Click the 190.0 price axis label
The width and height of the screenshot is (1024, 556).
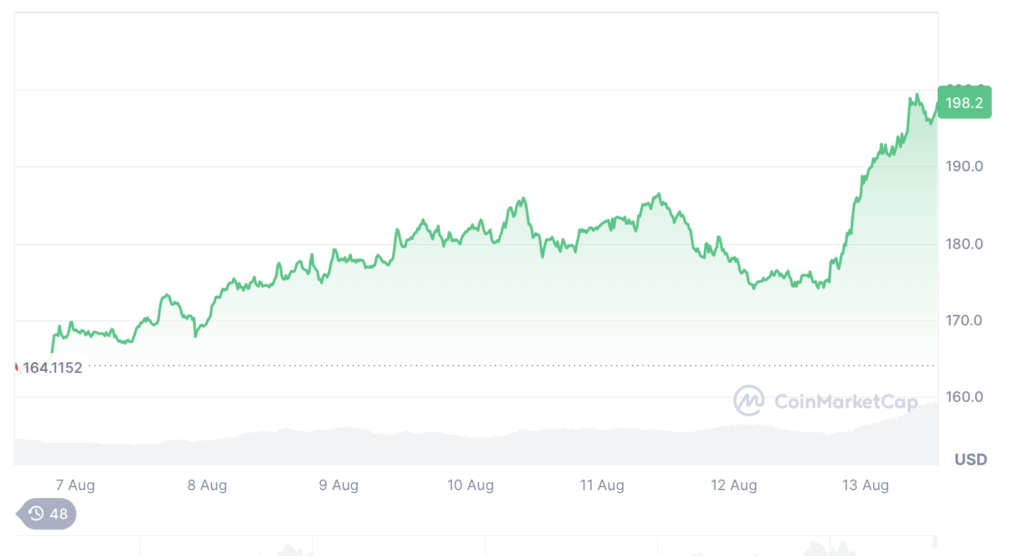click(964, 167)
